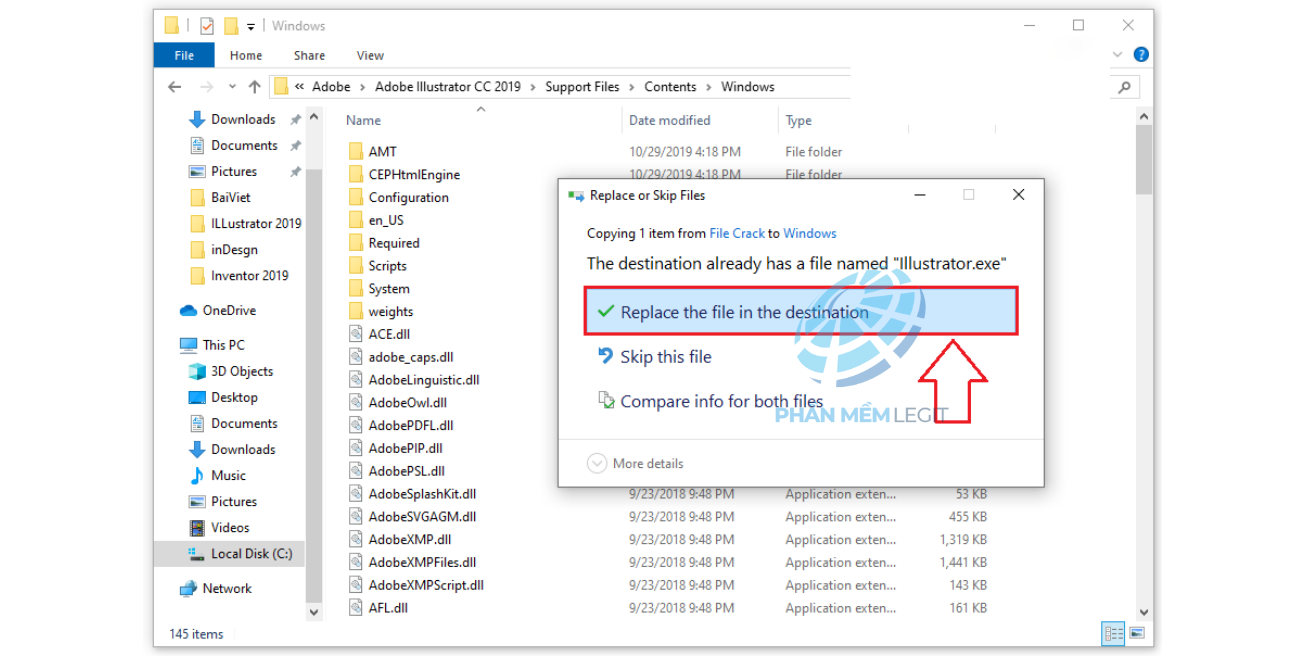This screenshot has height=656, width=1305.
Task: Select Adobe in the address breadcrumb
Action: point(331,87)
